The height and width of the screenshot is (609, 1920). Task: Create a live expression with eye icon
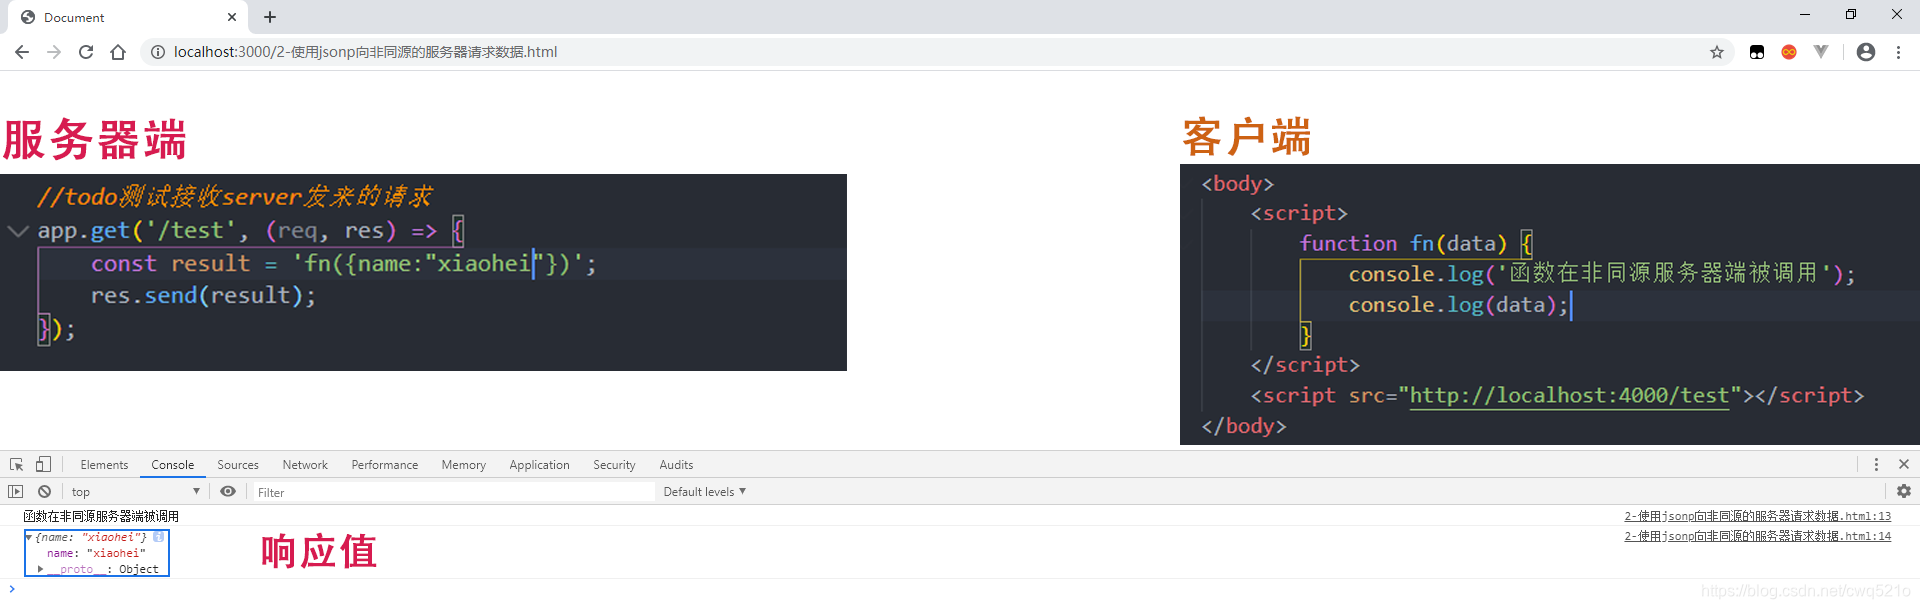pyautogui.click(x=228, y=492)
